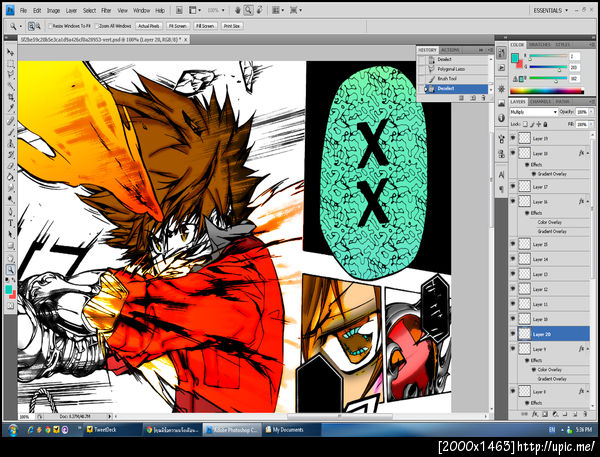The height and width of the screenshot is (457, 600).
Task: Open the Image menu
Action: point(53,11)
